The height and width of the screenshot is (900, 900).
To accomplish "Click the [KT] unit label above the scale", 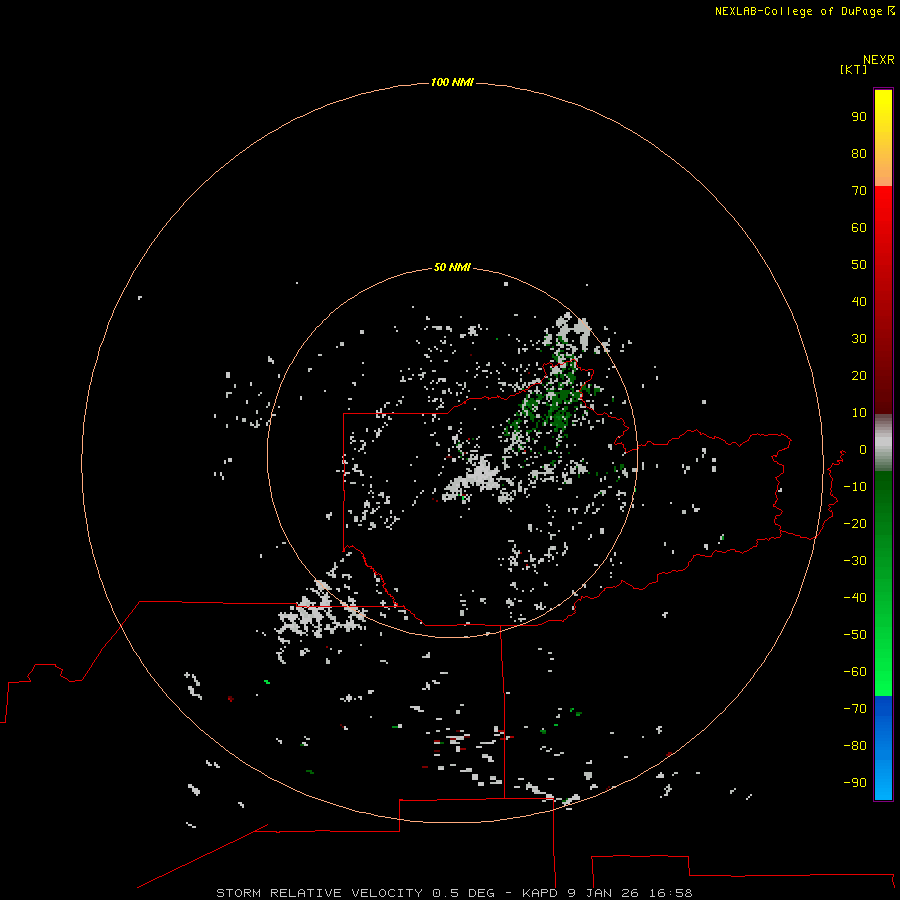I will [853, 69].
